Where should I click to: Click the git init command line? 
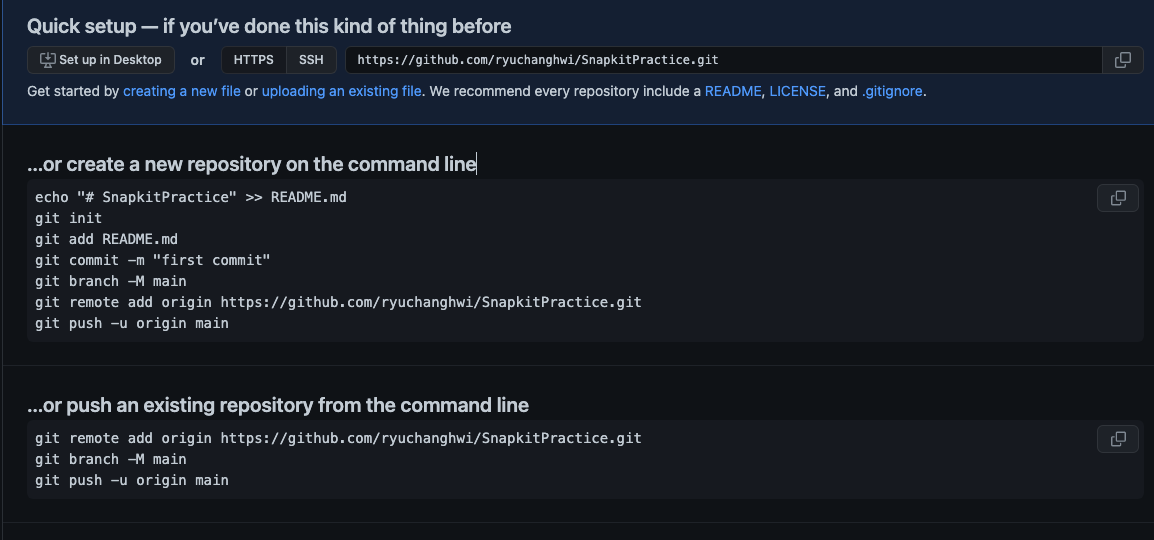point(69,218)
